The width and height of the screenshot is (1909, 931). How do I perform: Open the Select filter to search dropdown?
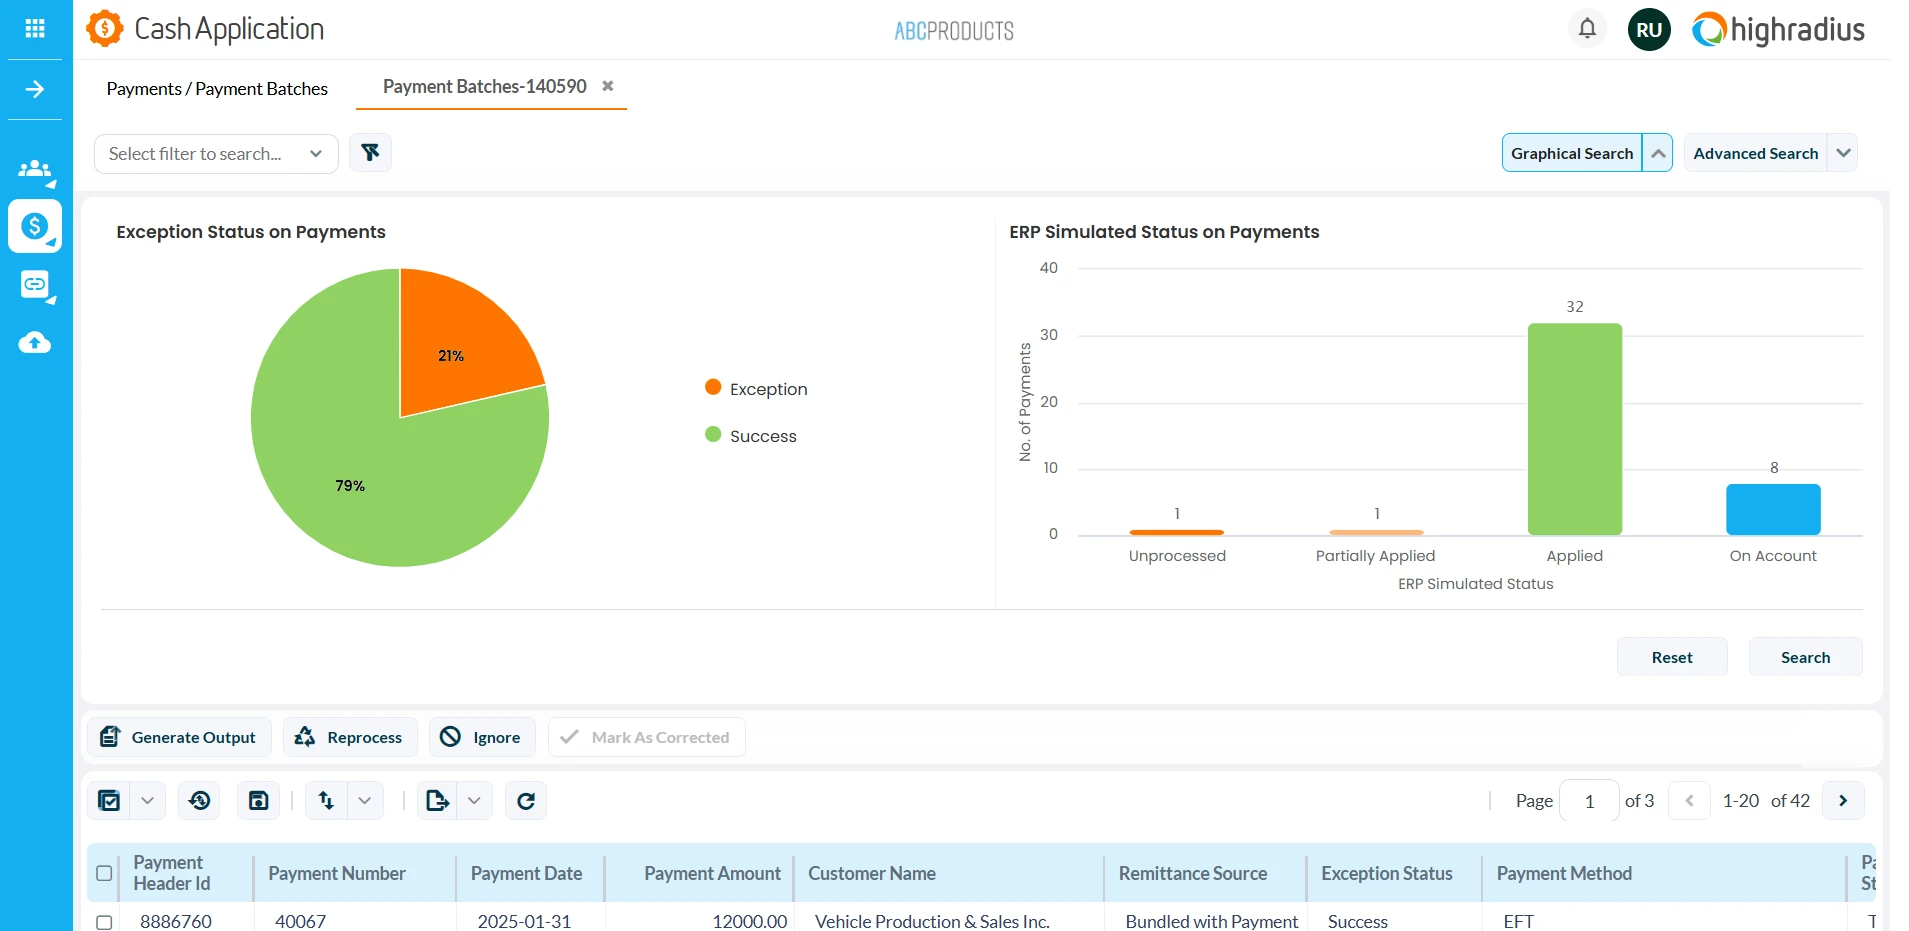coord(216,154)
